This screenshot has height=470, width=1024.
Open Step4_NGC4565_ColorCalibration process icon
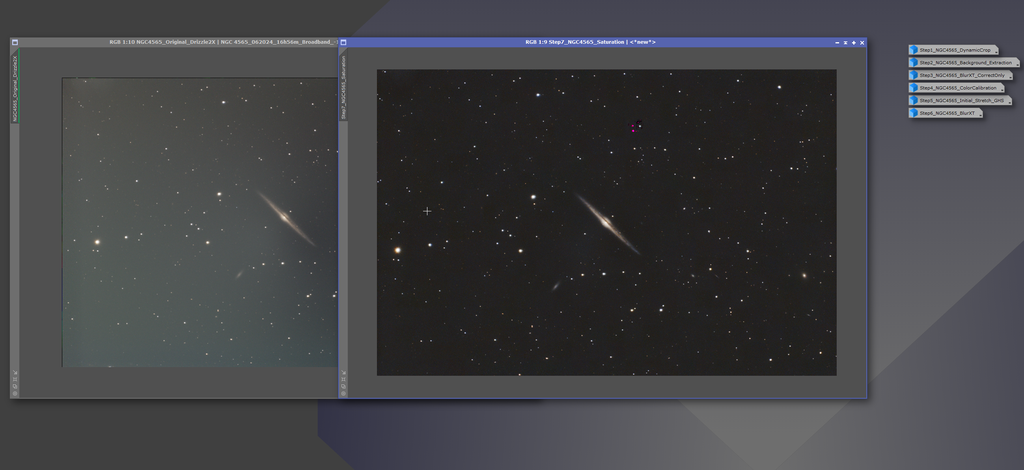click(x=956, y=87)
